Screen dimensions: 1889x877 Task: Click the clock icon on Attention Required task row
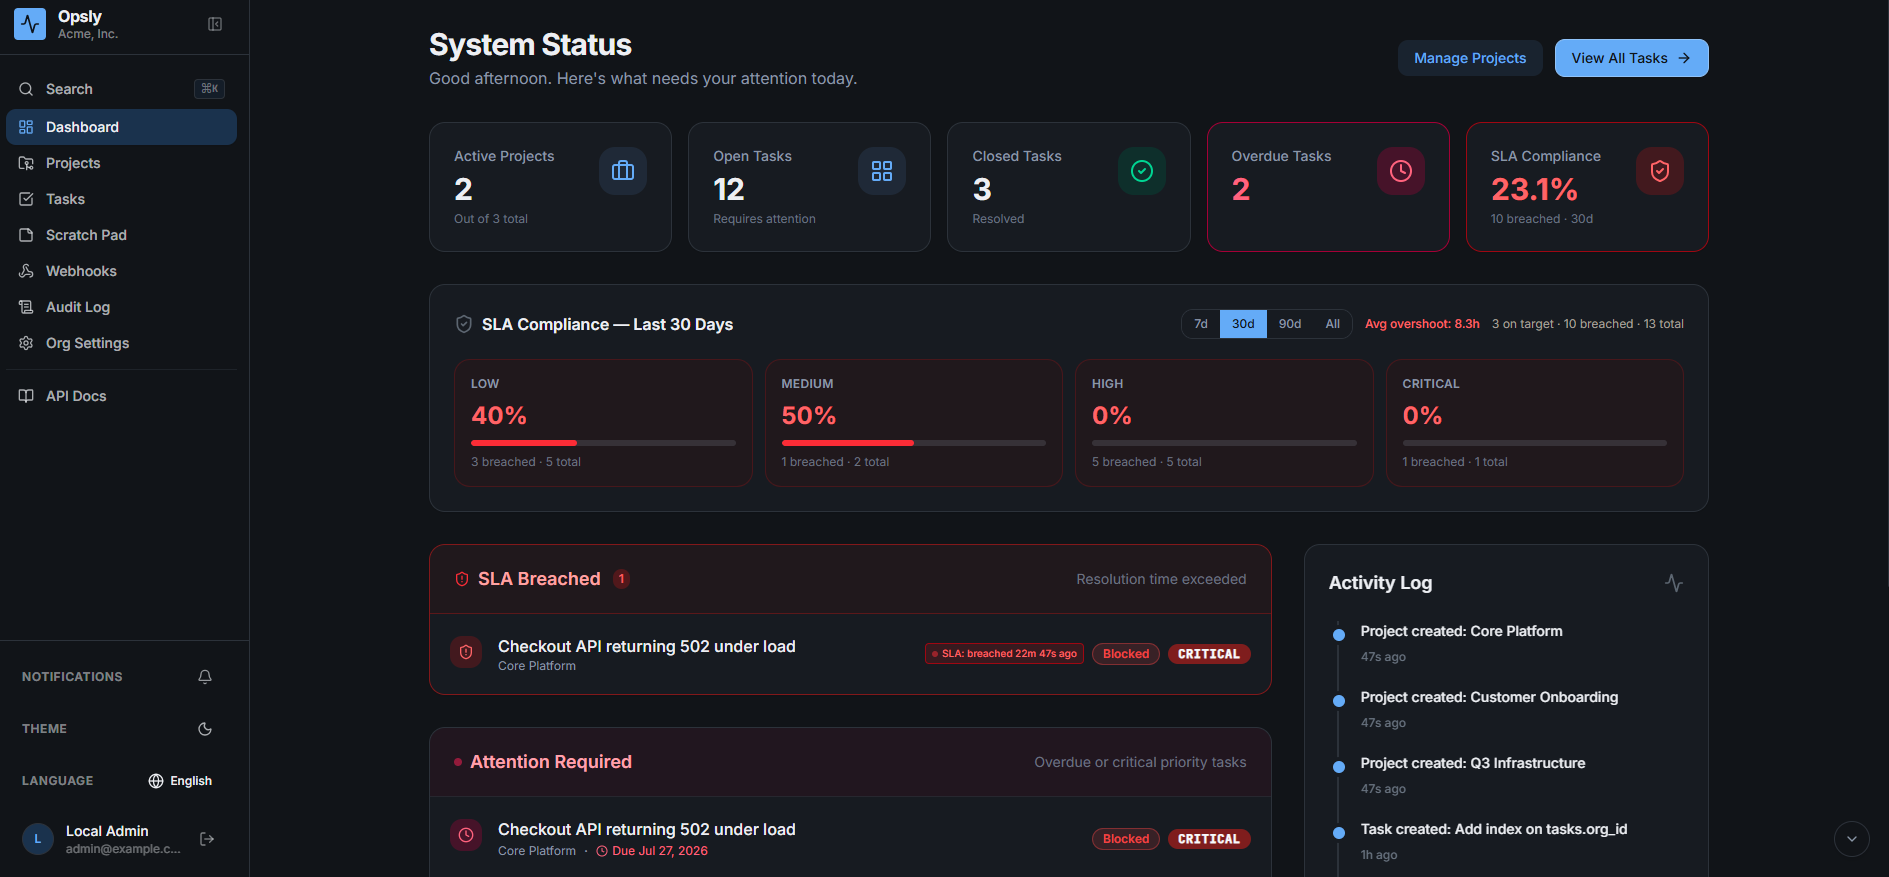point(466,835)
